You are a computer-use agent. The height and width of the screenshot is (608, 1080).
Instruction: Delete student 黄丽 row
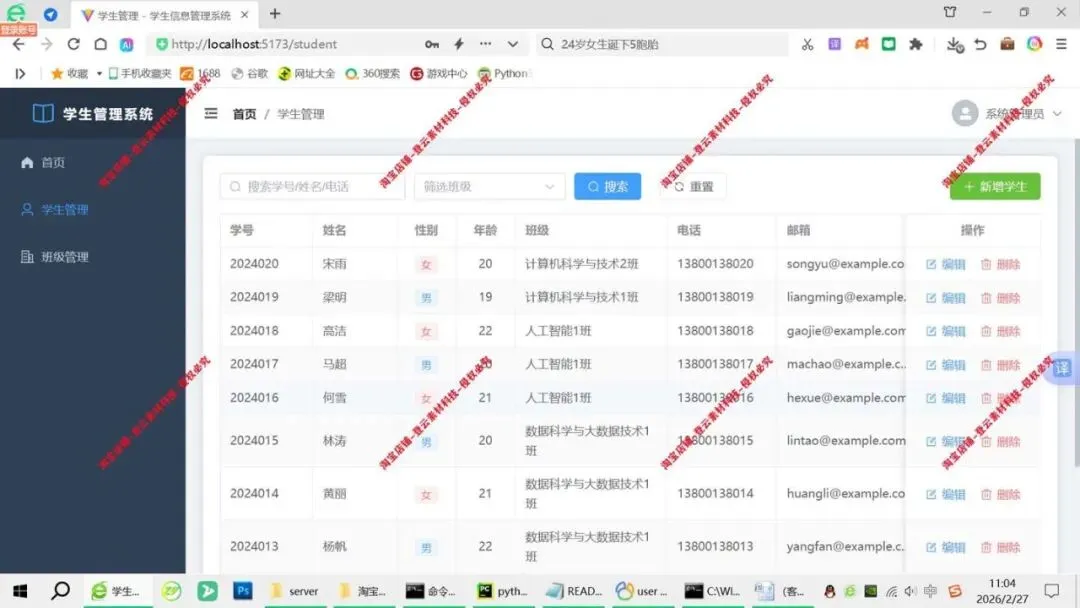pos(1000,494)
